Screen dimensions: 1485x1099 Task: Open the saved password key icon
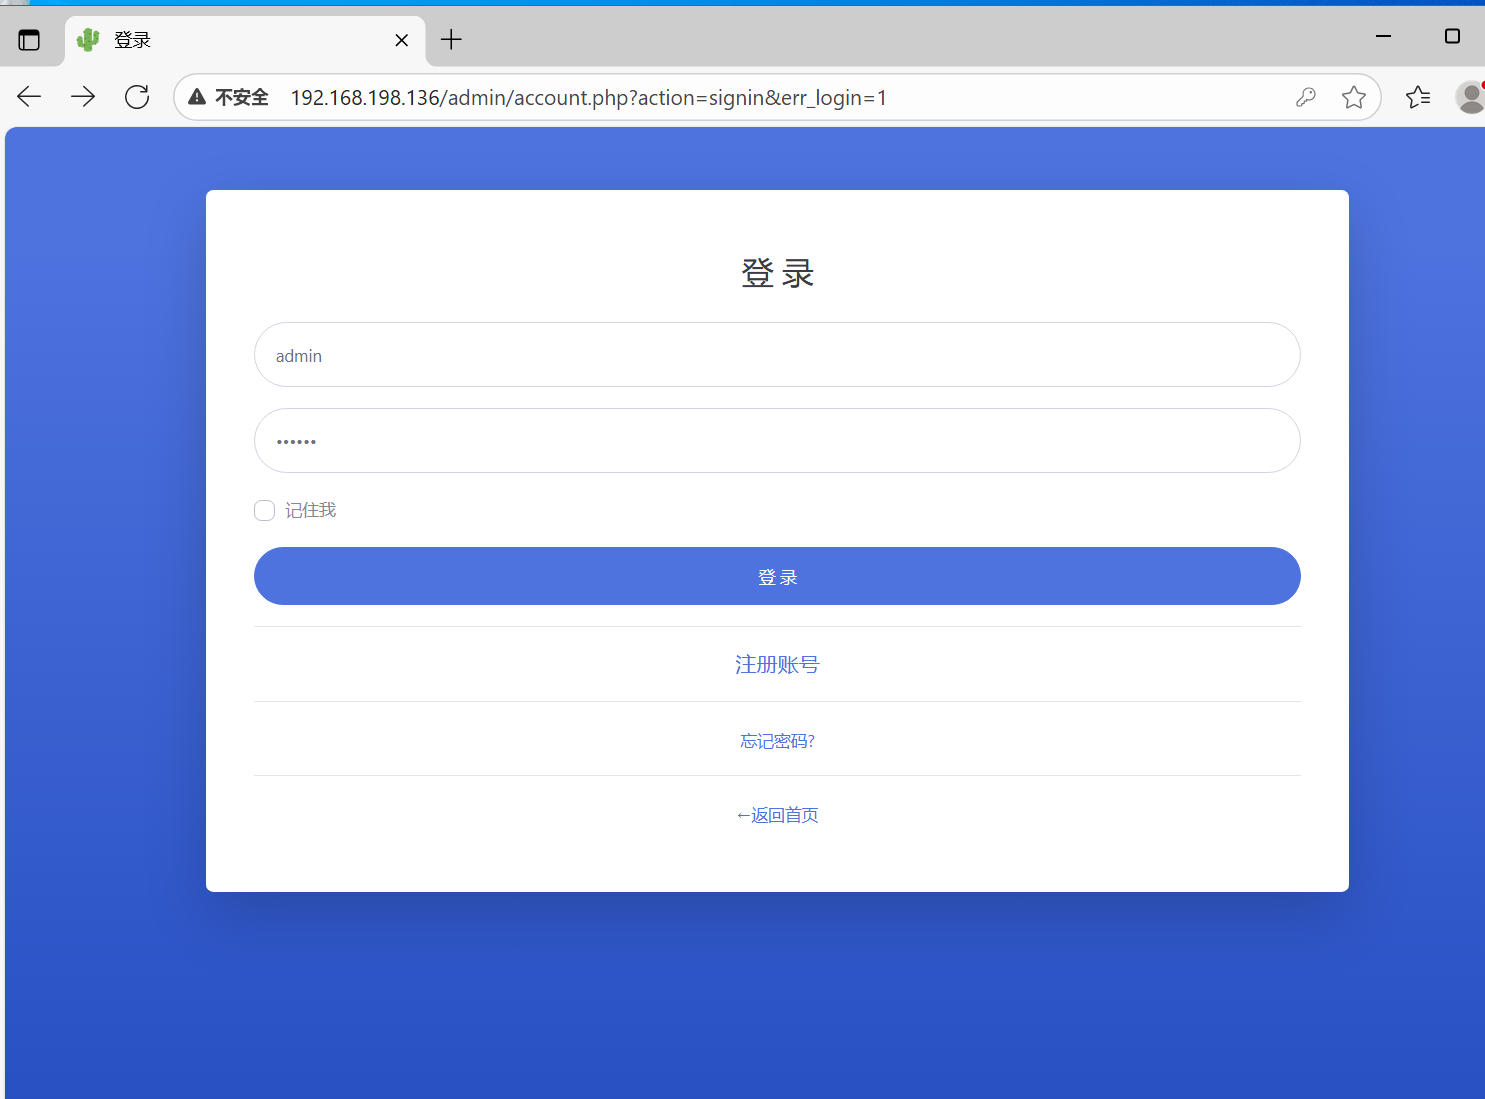coord(1305,97)
